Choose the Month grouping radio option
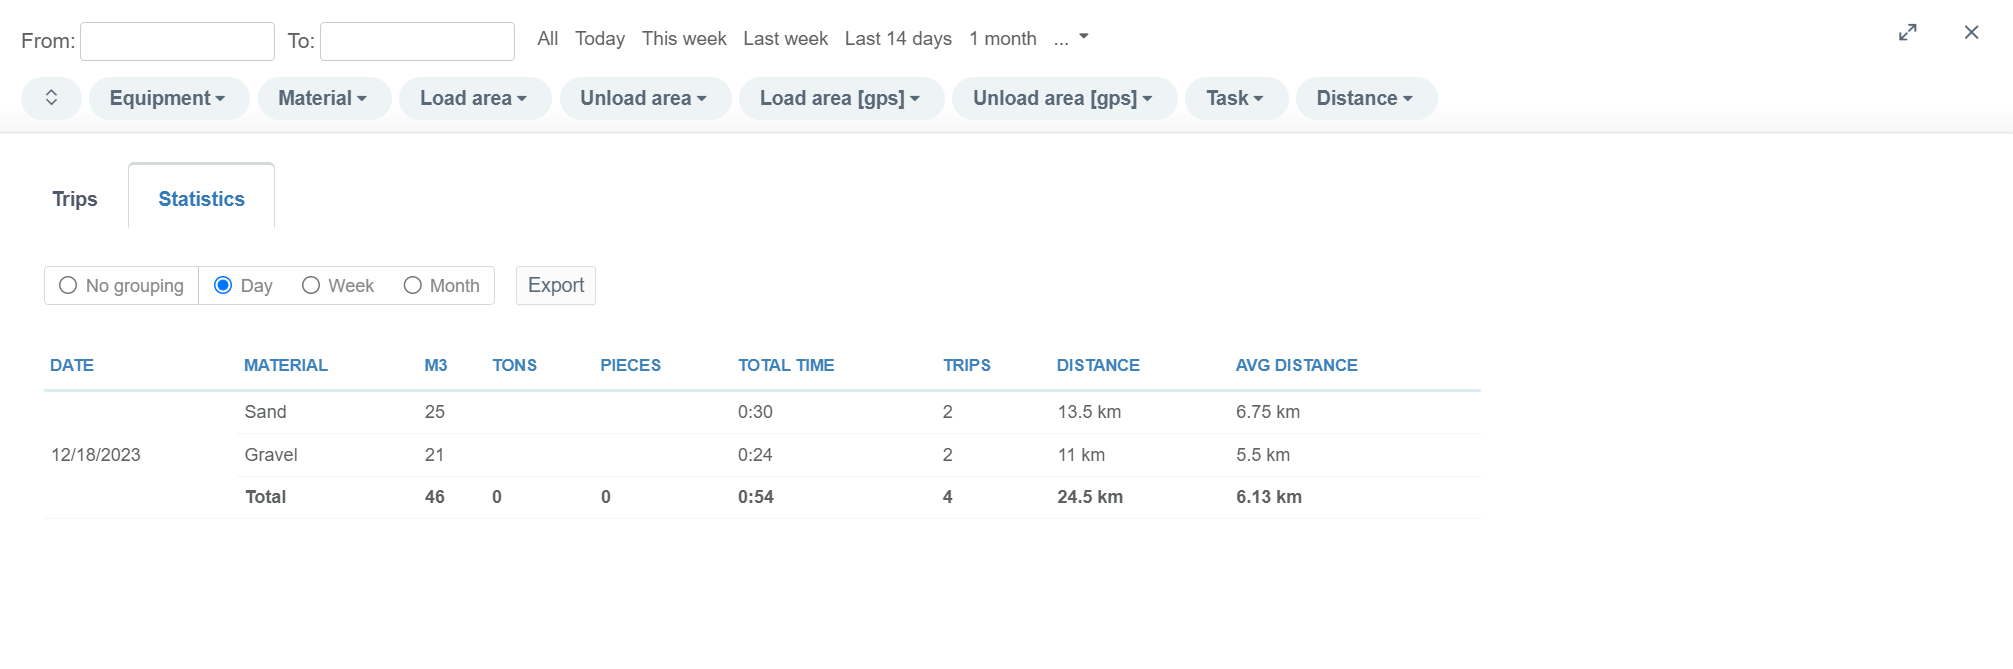The width and height of the screenshot is (2013, 669). click(x=412, y=286)
